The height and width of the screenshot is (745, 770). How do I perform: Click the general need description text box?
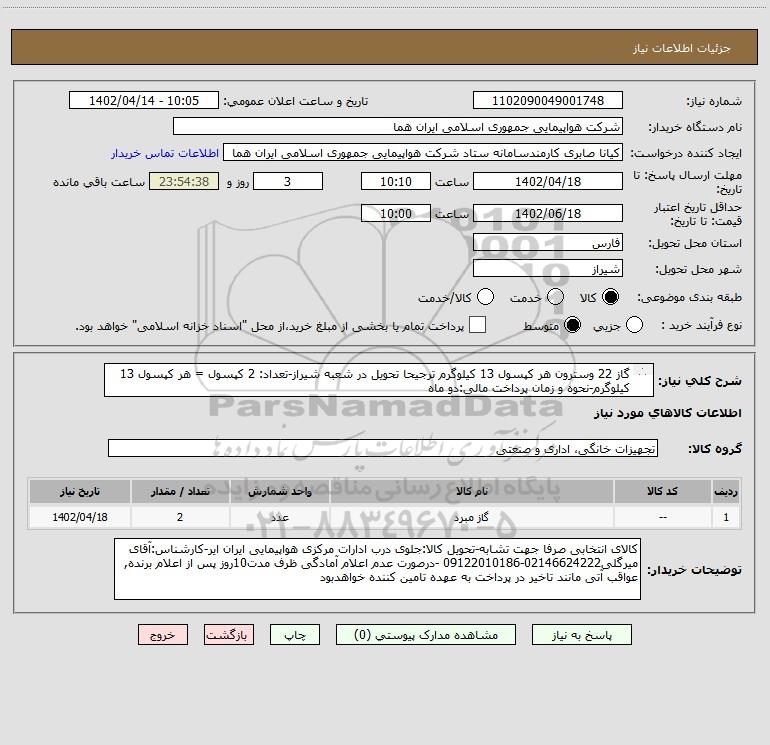(379, 381)
